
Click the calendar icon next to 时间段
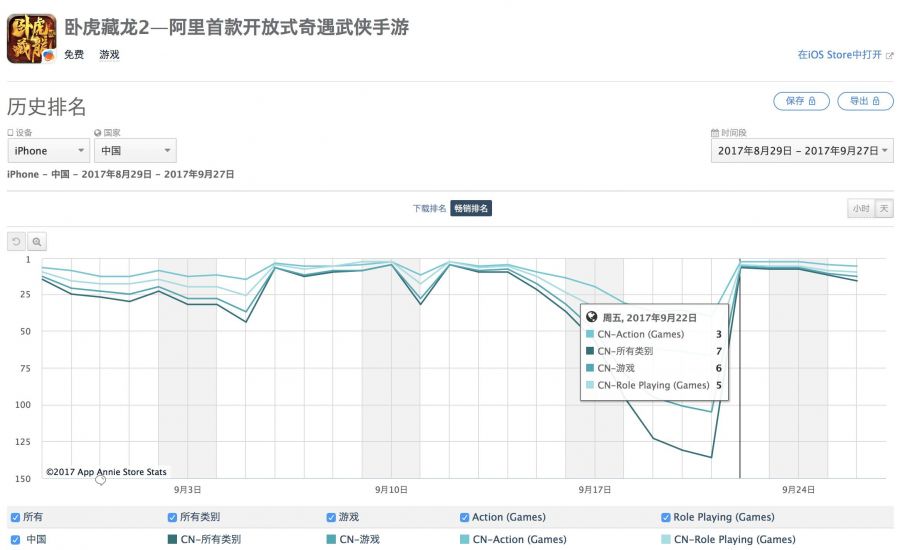[715, 133]
